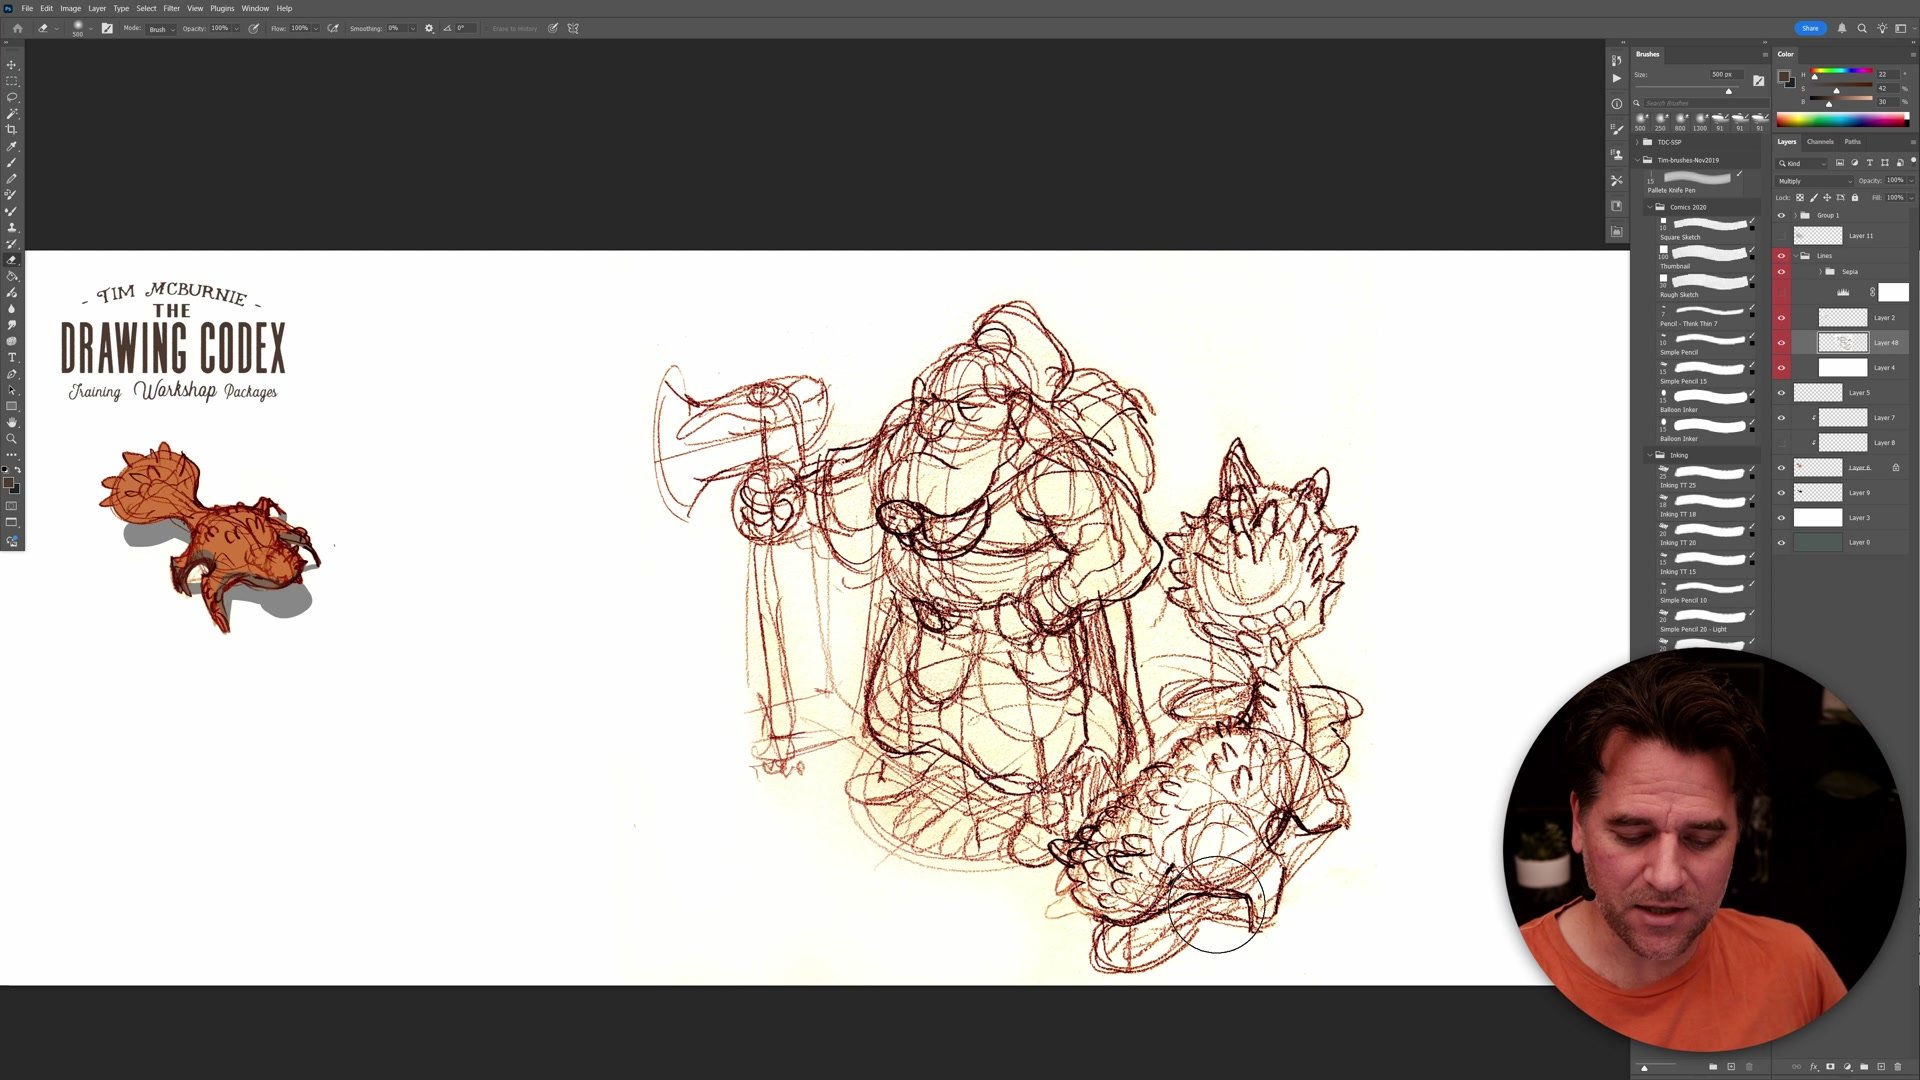Select the Lasso tool
The height and width of the screenshot is (1080, 1920).
click(x=12, y=97)
